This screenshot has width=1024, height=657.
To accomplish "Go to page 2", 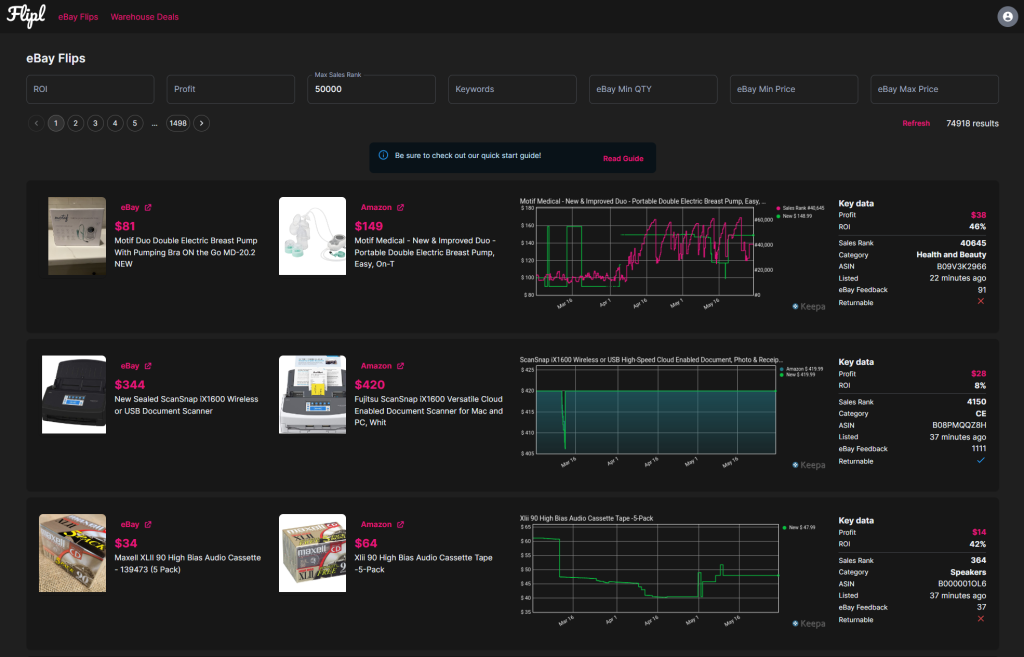I will pos(76,123).
